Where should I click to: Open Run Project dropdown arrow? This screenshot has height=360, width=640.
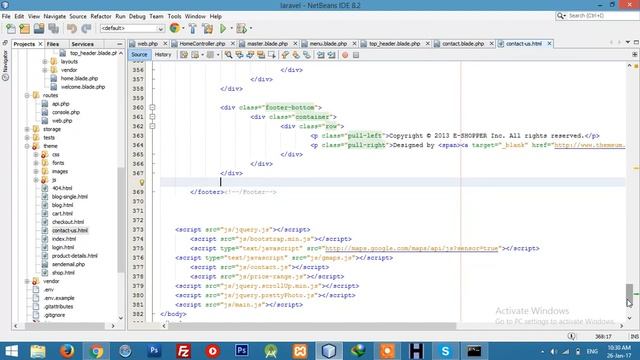[231, 28]
